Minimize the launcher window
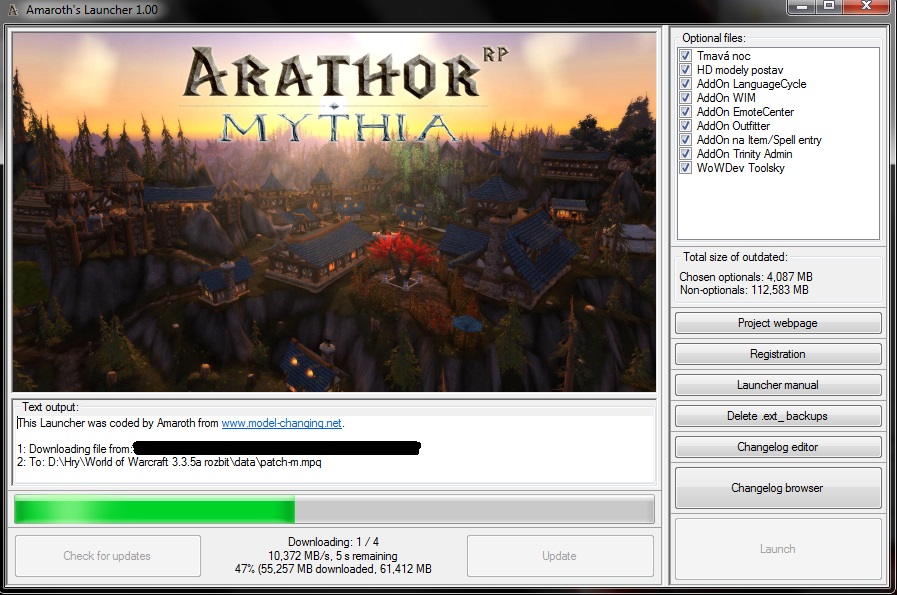This screenshot has height=595, width=897. pos(801,8)
